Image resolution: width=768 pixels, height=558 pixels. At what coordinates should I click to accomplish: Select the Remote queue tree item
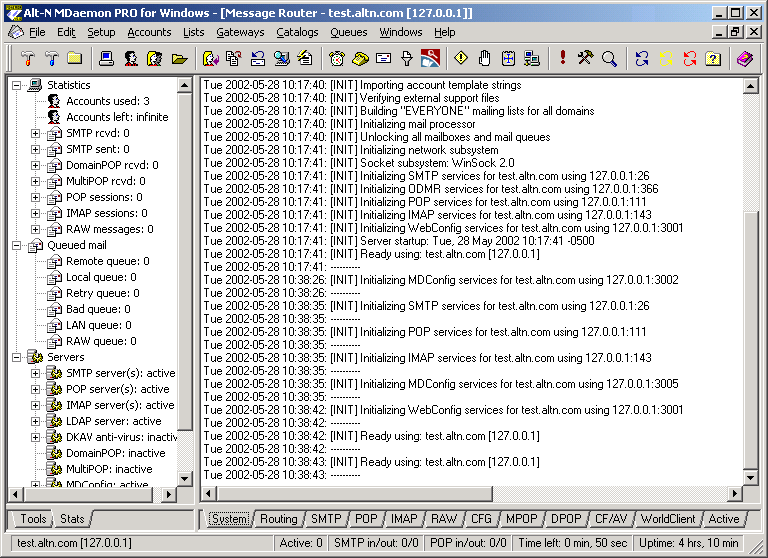click(107, 261)
